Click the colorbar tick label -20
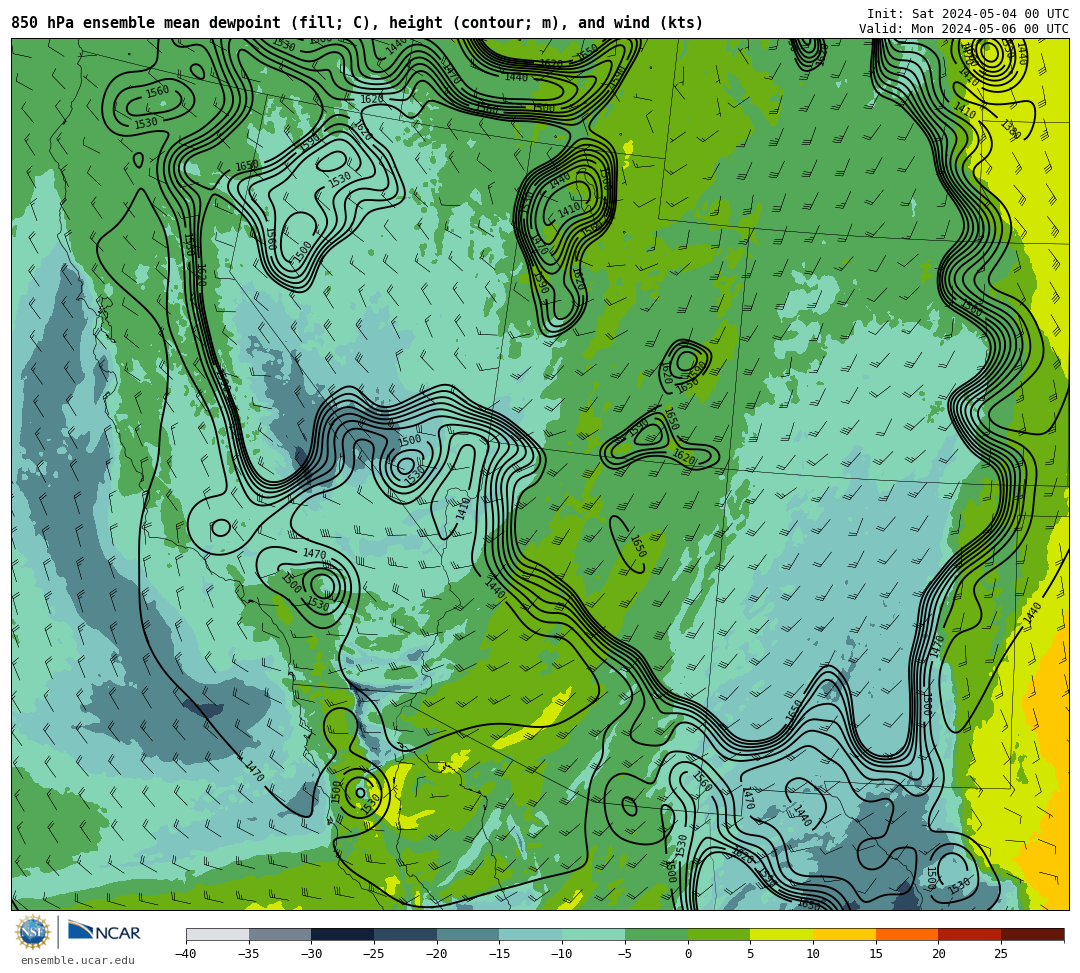Image resolution: width=1080 pixels, height=973 pixels. tap(436, 954)
